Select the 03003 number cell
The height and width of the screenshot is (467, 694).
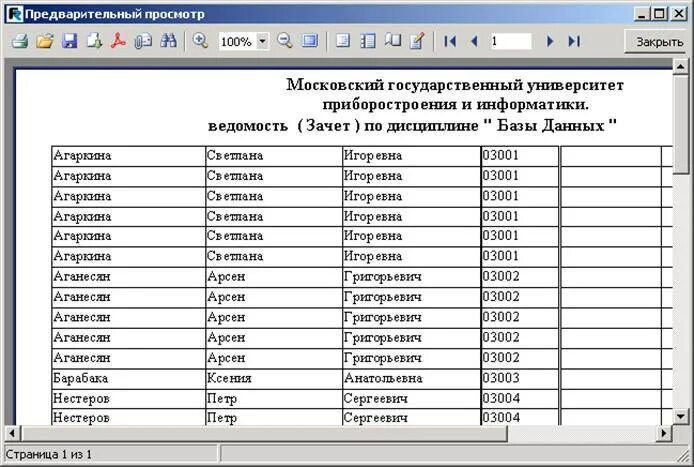tap(520, 378)
